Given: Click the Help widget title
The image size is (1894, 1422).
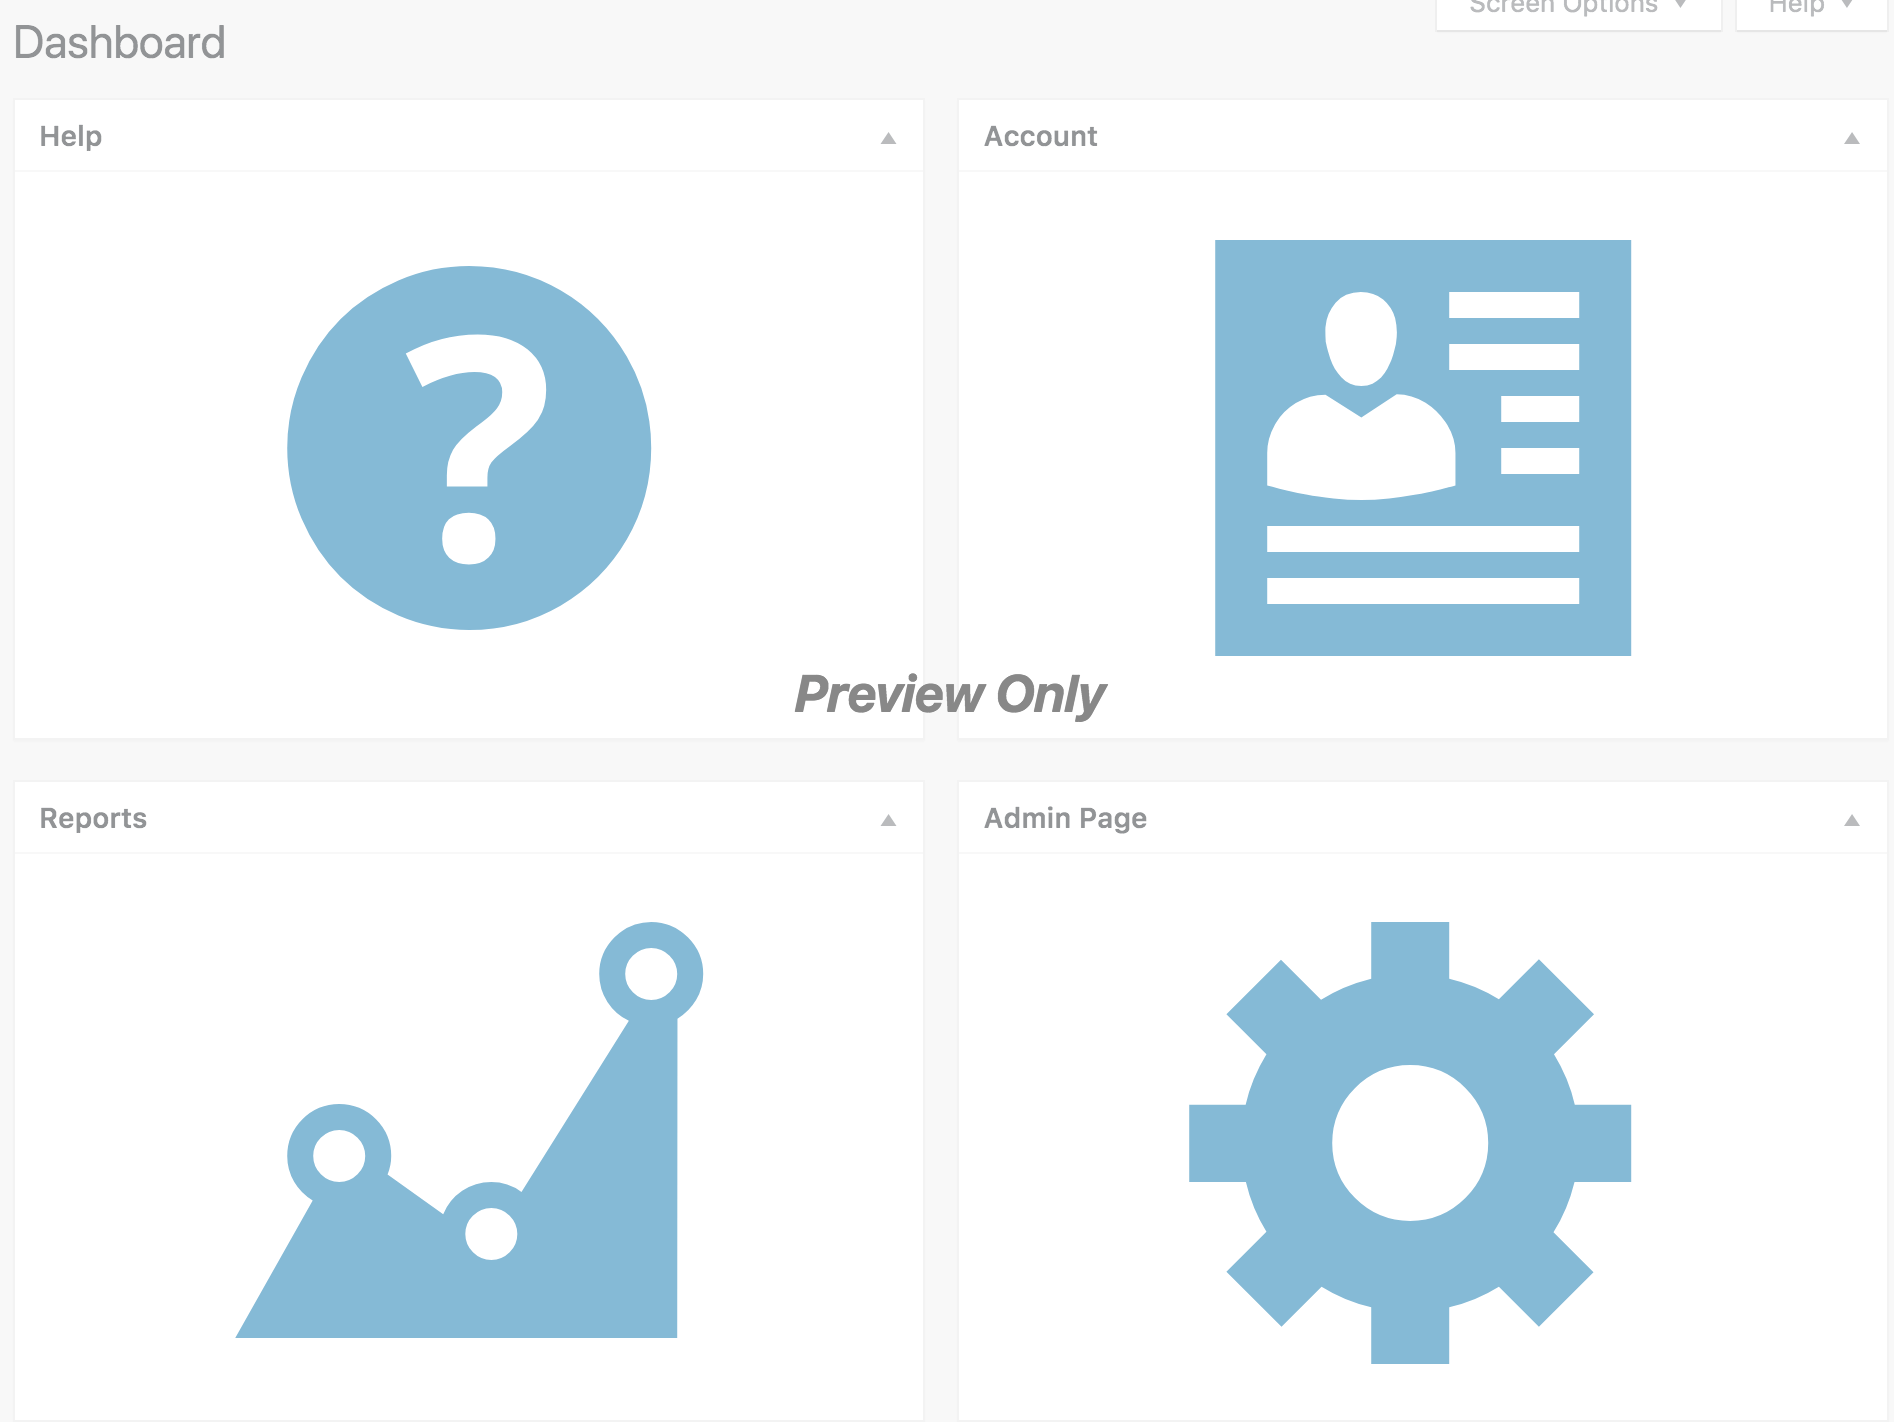Looking at the screenshot, I should tap(71, 137).
